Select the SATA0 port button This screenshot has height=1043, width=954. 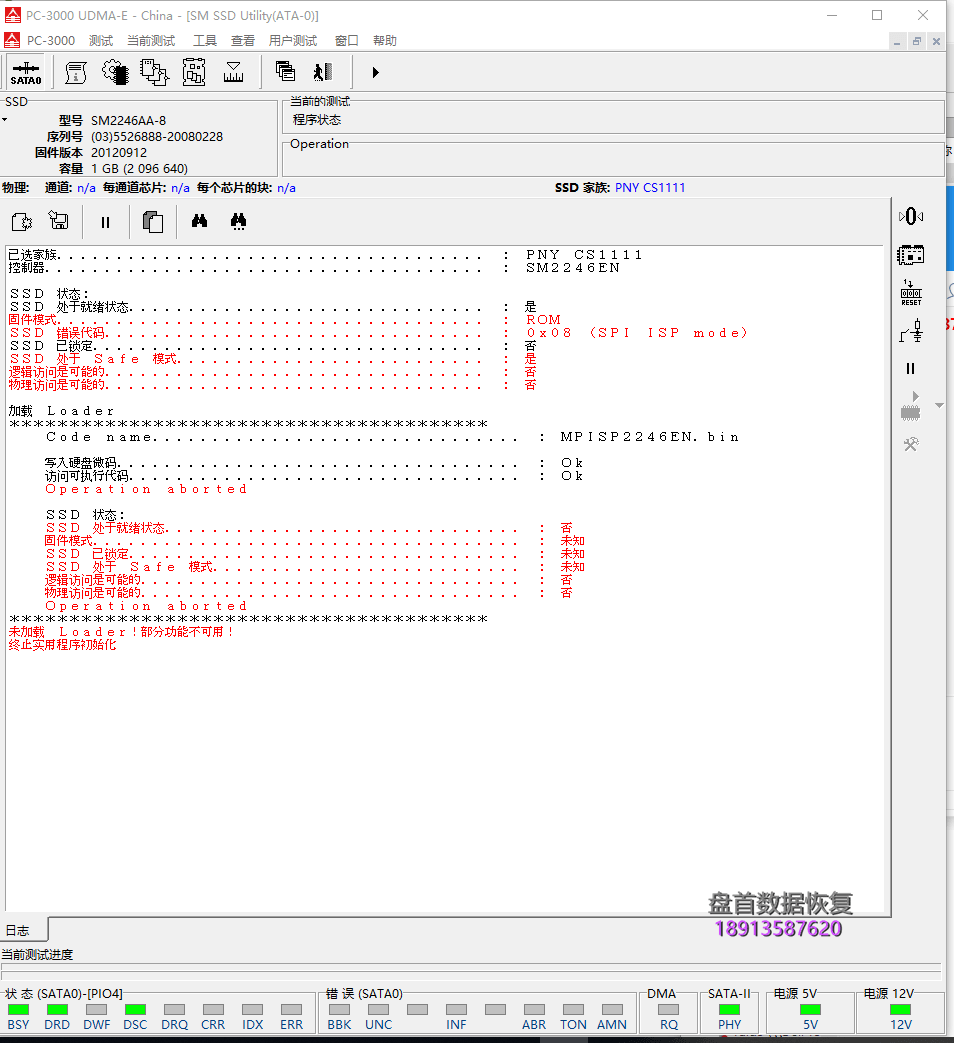(x=26, y=73)
